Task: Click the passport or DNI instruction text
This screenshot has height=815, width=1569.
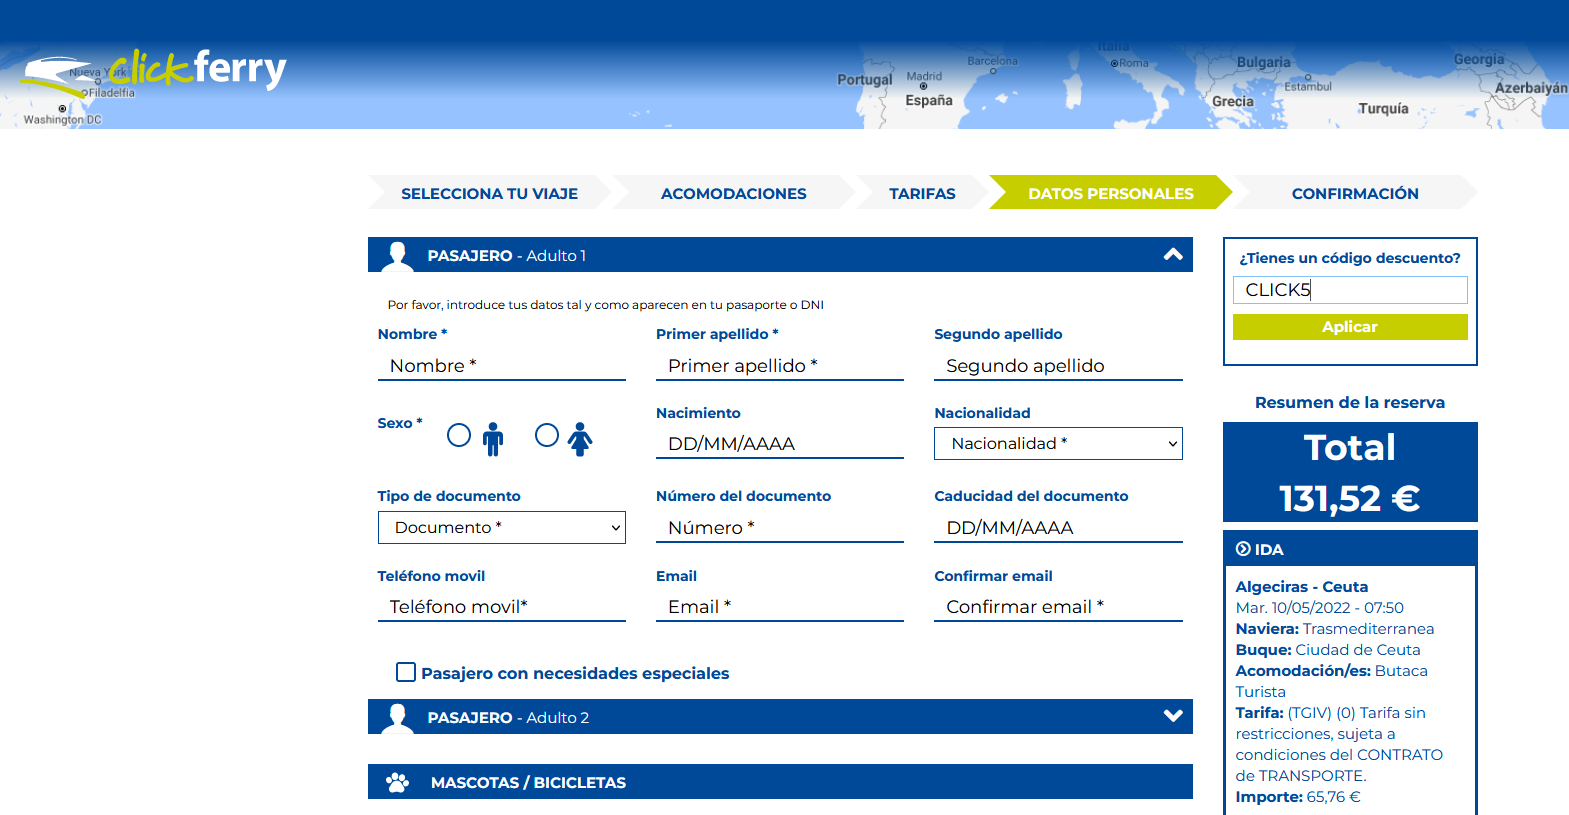Action: 606,305
